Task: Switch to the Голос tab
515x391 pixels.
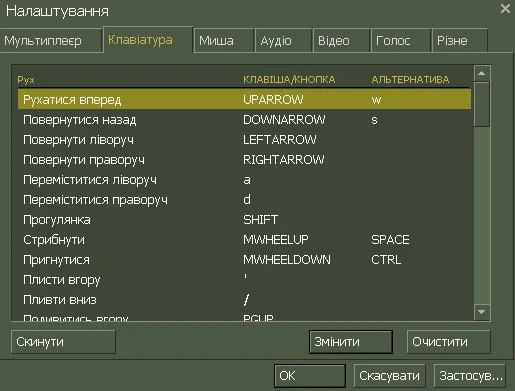Action: pos(401,41)
